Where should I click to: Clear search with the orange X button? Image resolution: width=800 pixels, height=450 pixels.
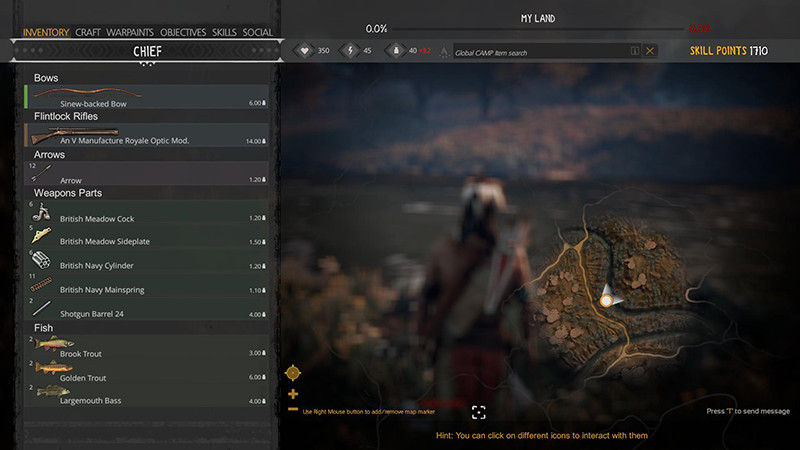650,51
